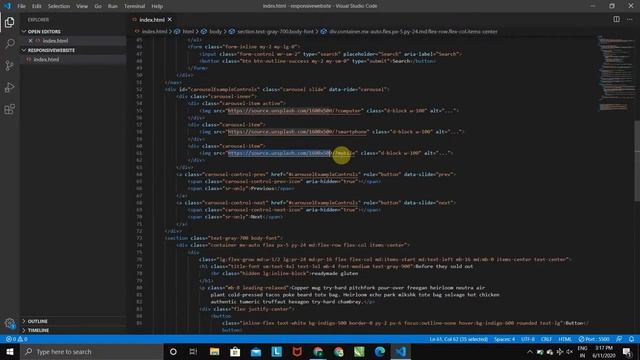The image size is (640, 360).
Task: Open the feedback icon in status bar
Action: 619,339
